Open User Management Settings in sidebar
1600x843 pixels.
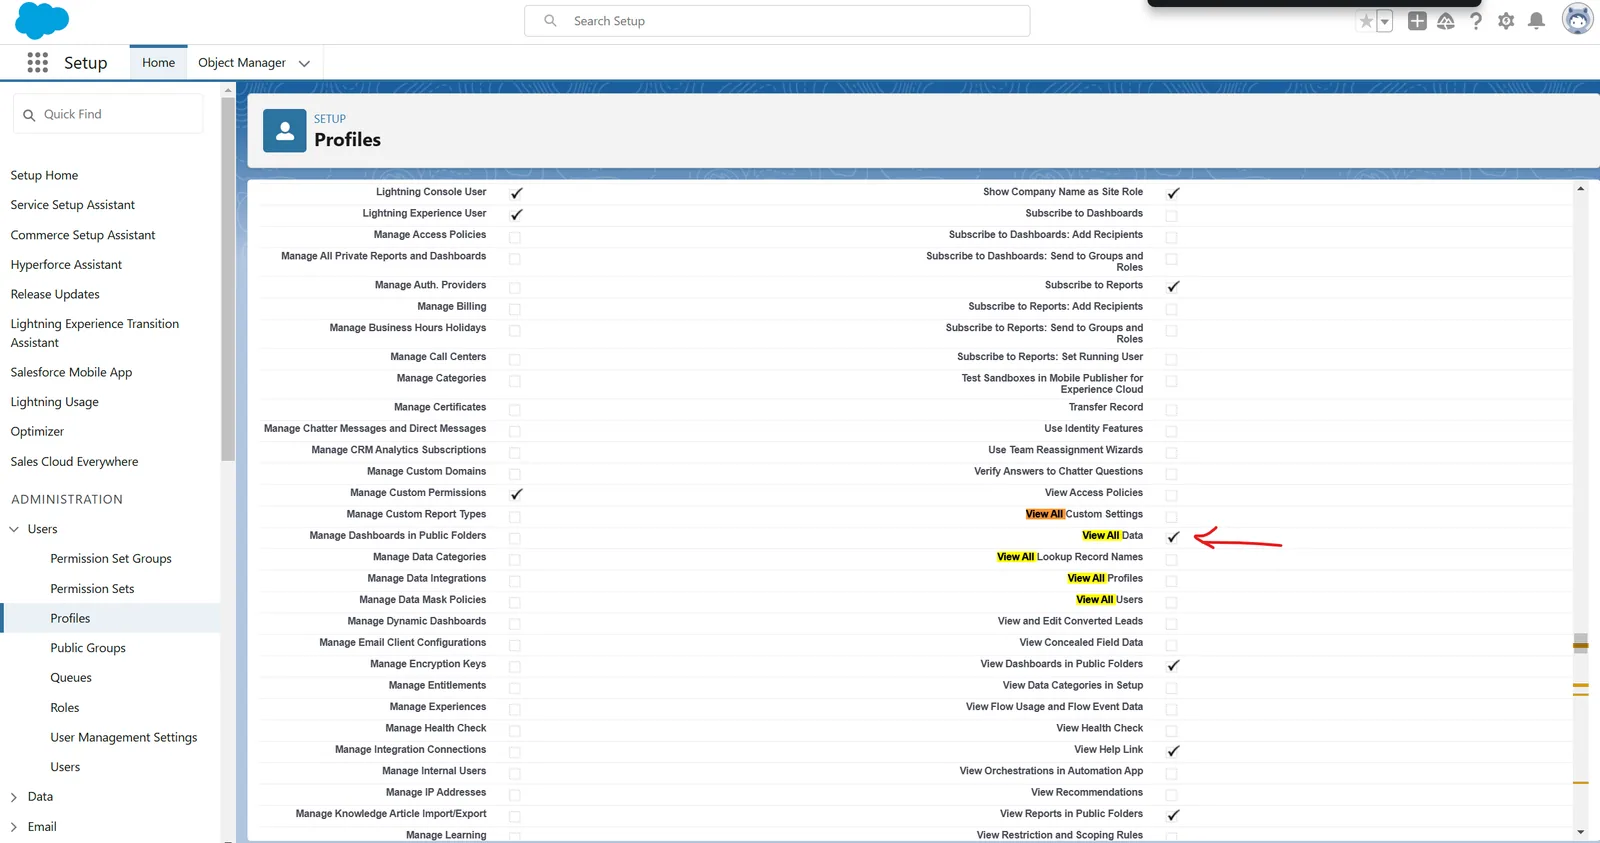(124, 738)
